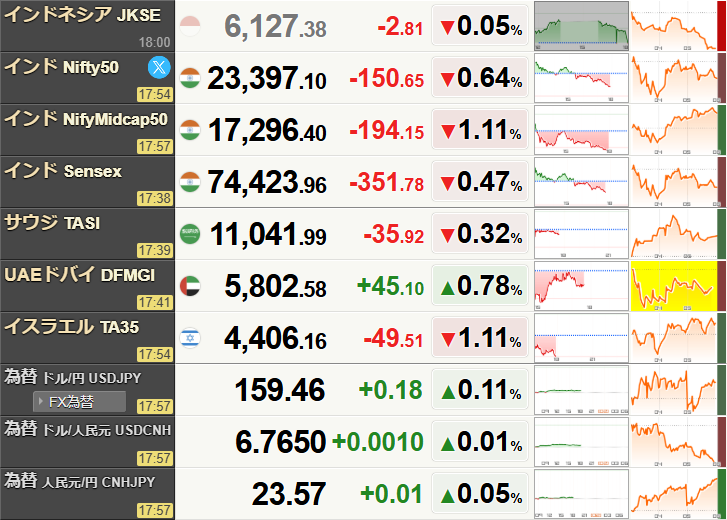727x520 pixels.
Task: Click the UAE flag icon
Action: click(190, 286)
